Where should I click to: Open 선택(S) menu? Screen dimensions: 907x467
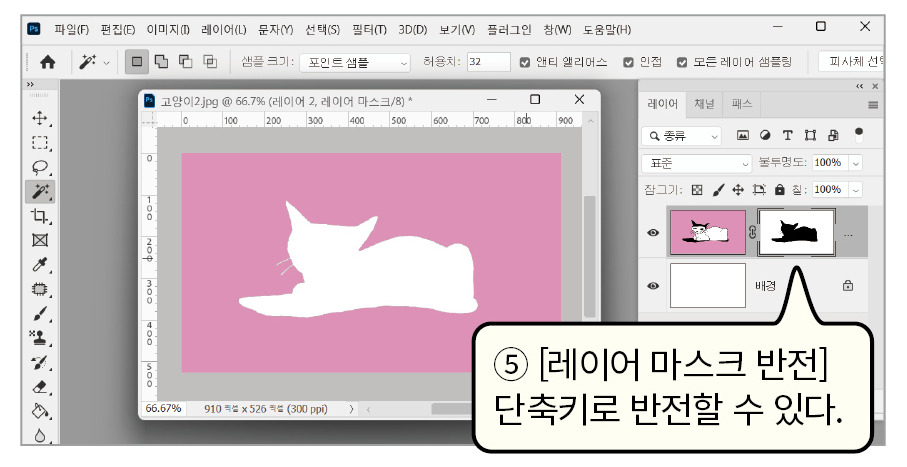coord(322,30)
